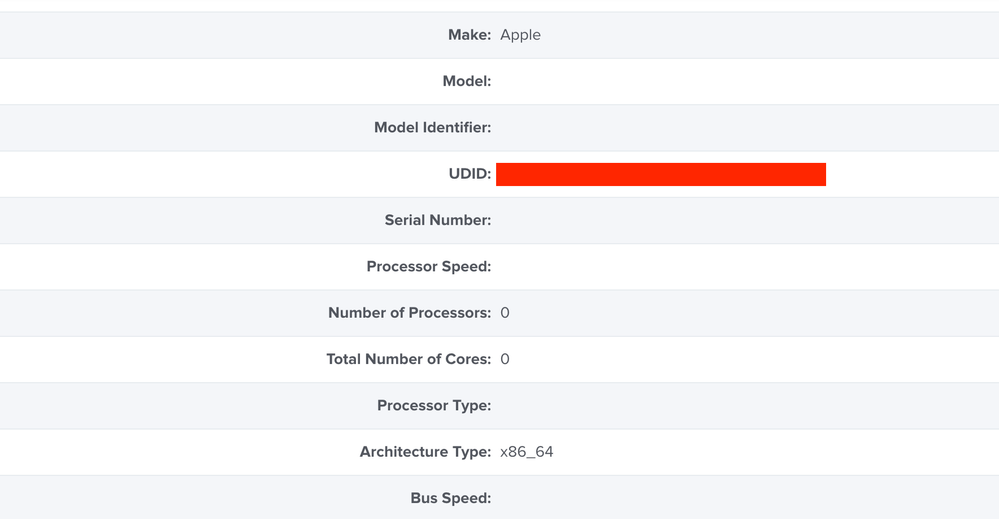This screenshot has height=519, width=999.
Task: Click the Number of Processors label
Action: point(410,313)
